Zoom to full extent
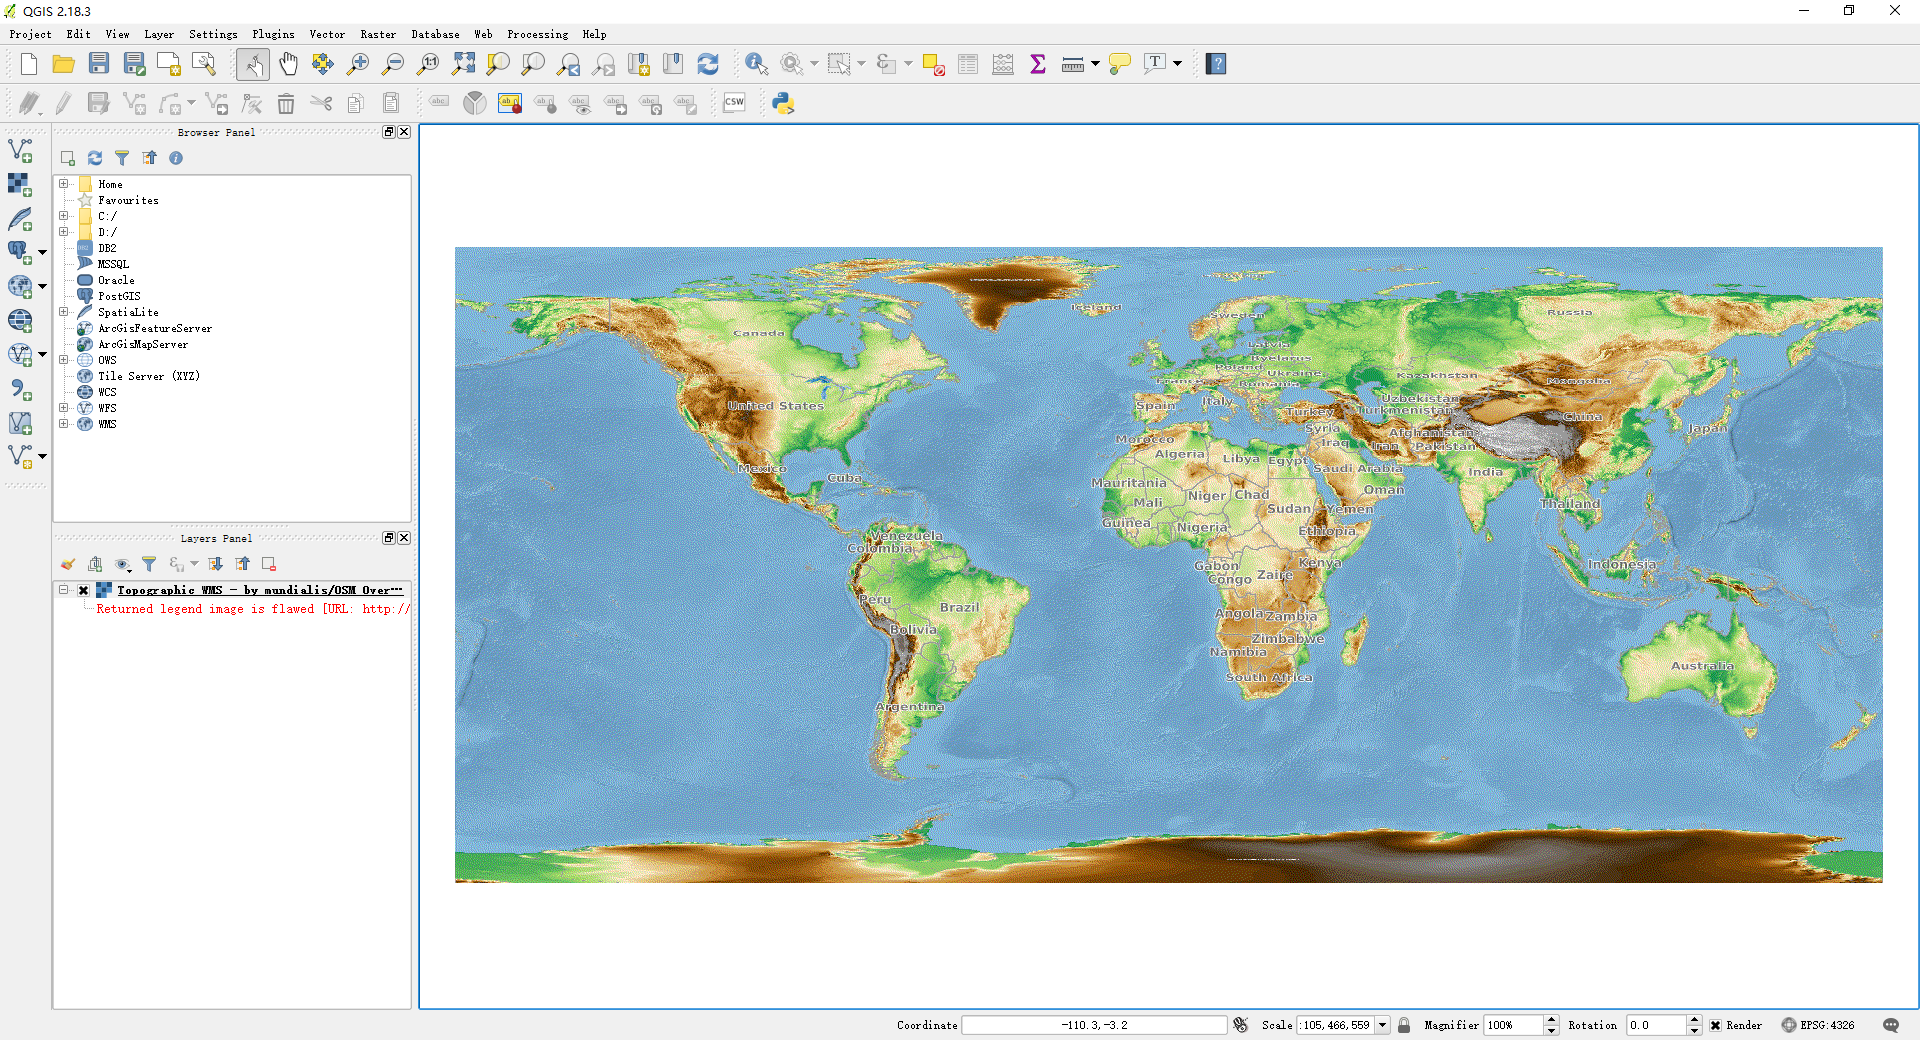 pyautogui.click(x=463, y=64)
